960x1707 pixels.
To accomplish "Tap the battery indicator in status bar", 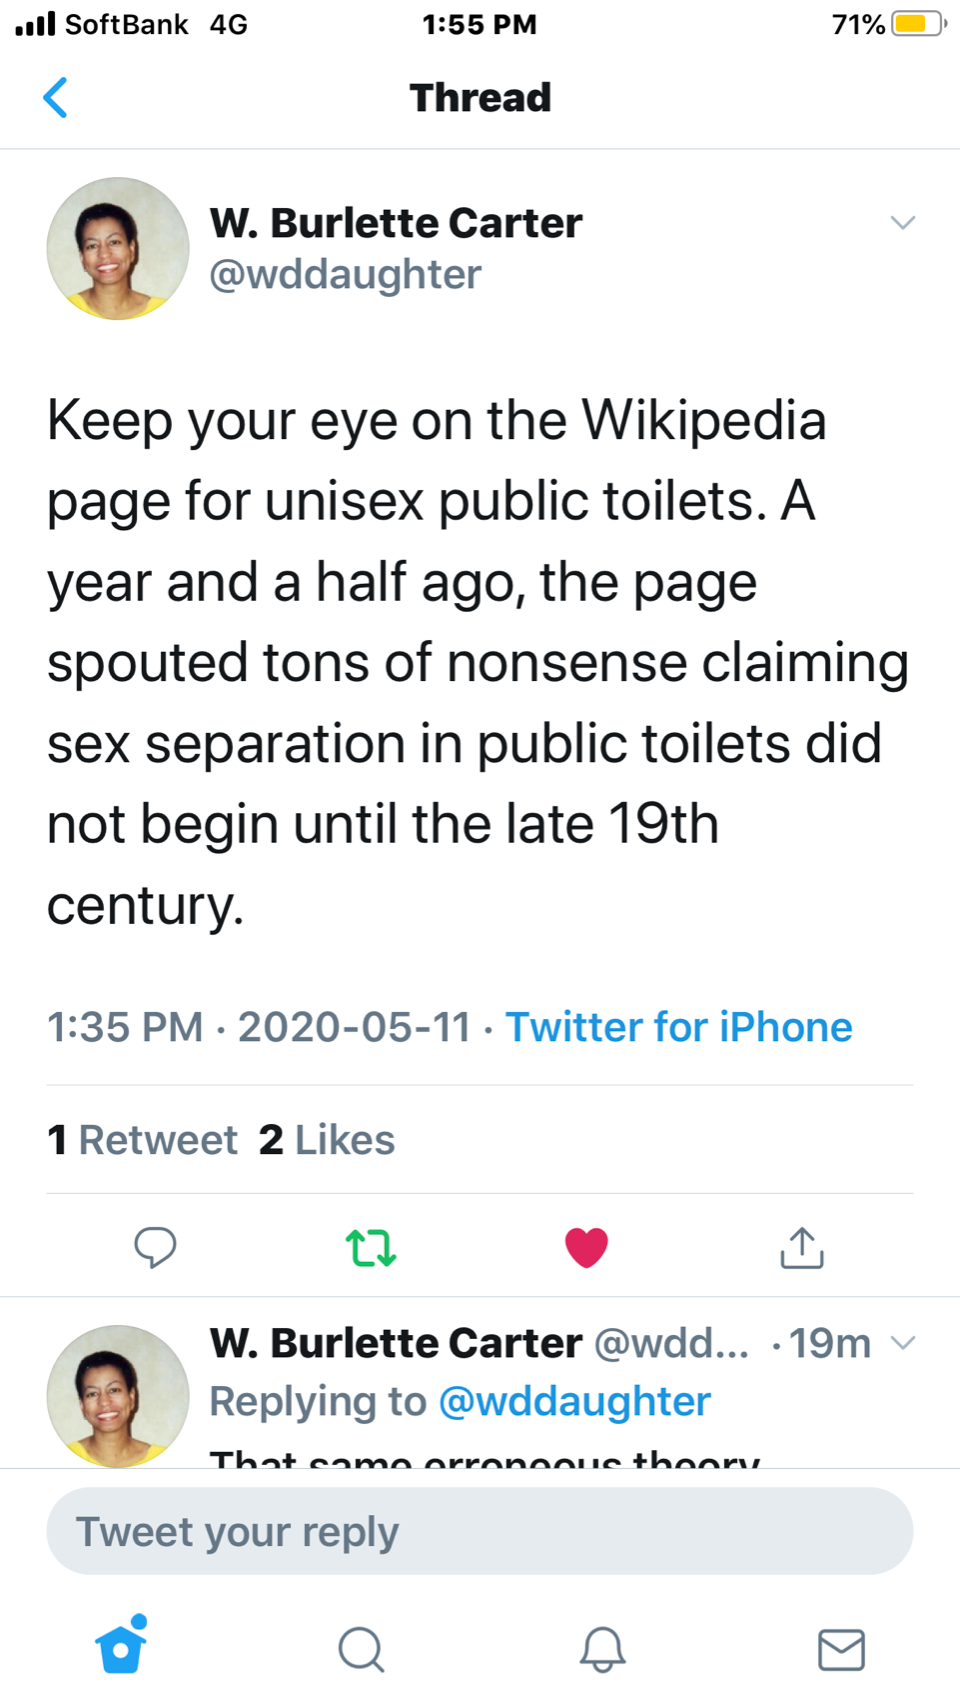I will pyautogui.click(x=918, y=24).
